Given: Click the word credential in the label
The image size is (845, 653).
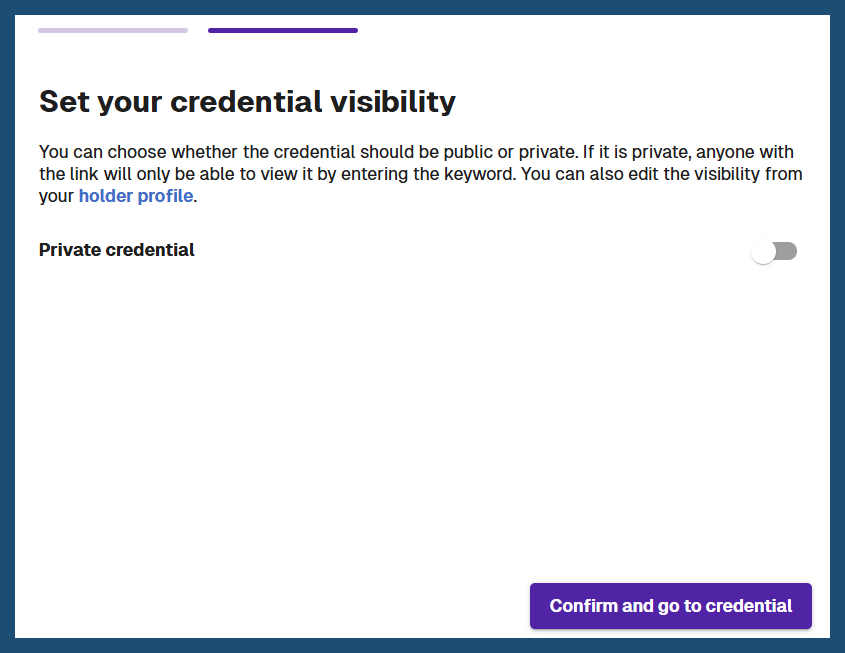Looking at the screenshot, I should coord(150,250).
